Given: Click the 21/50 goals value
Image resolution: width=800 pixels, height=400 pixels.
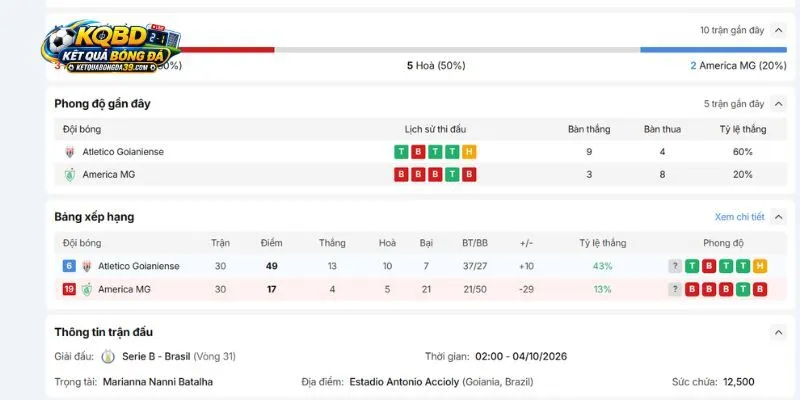Looking at the screenshot, I should 475,289.
